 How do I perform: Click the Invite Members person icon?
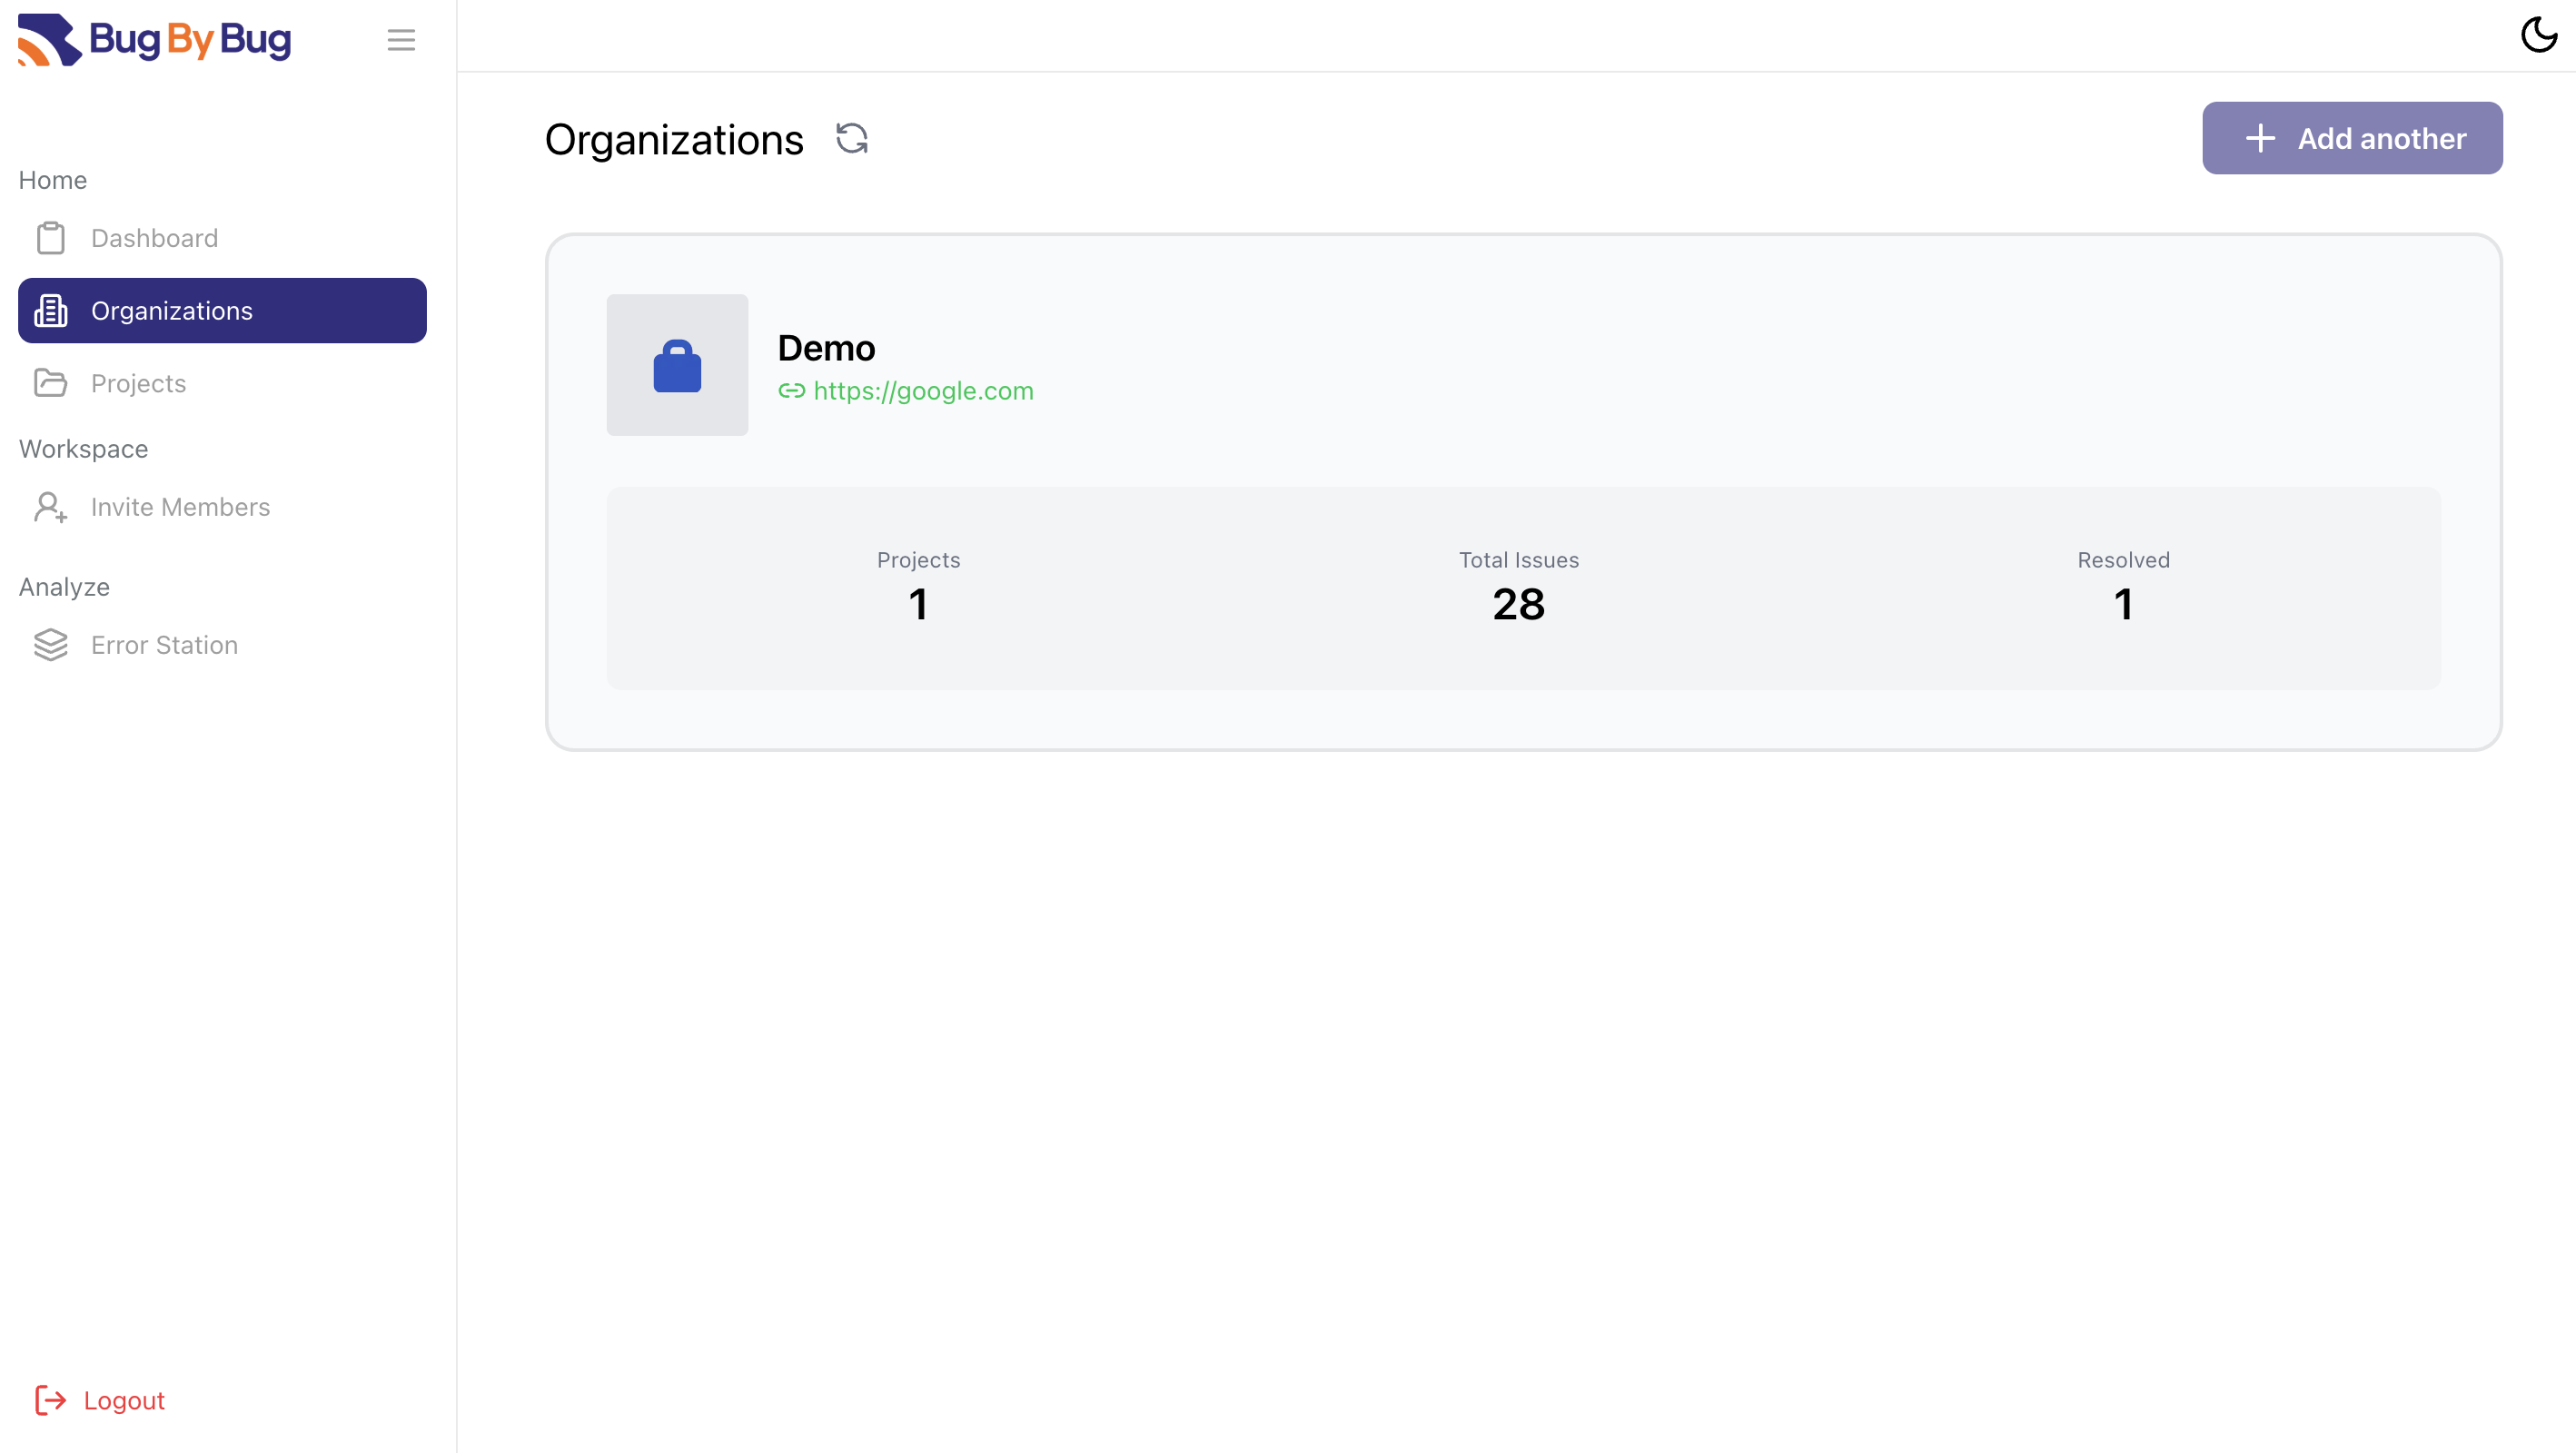point(51,507)
